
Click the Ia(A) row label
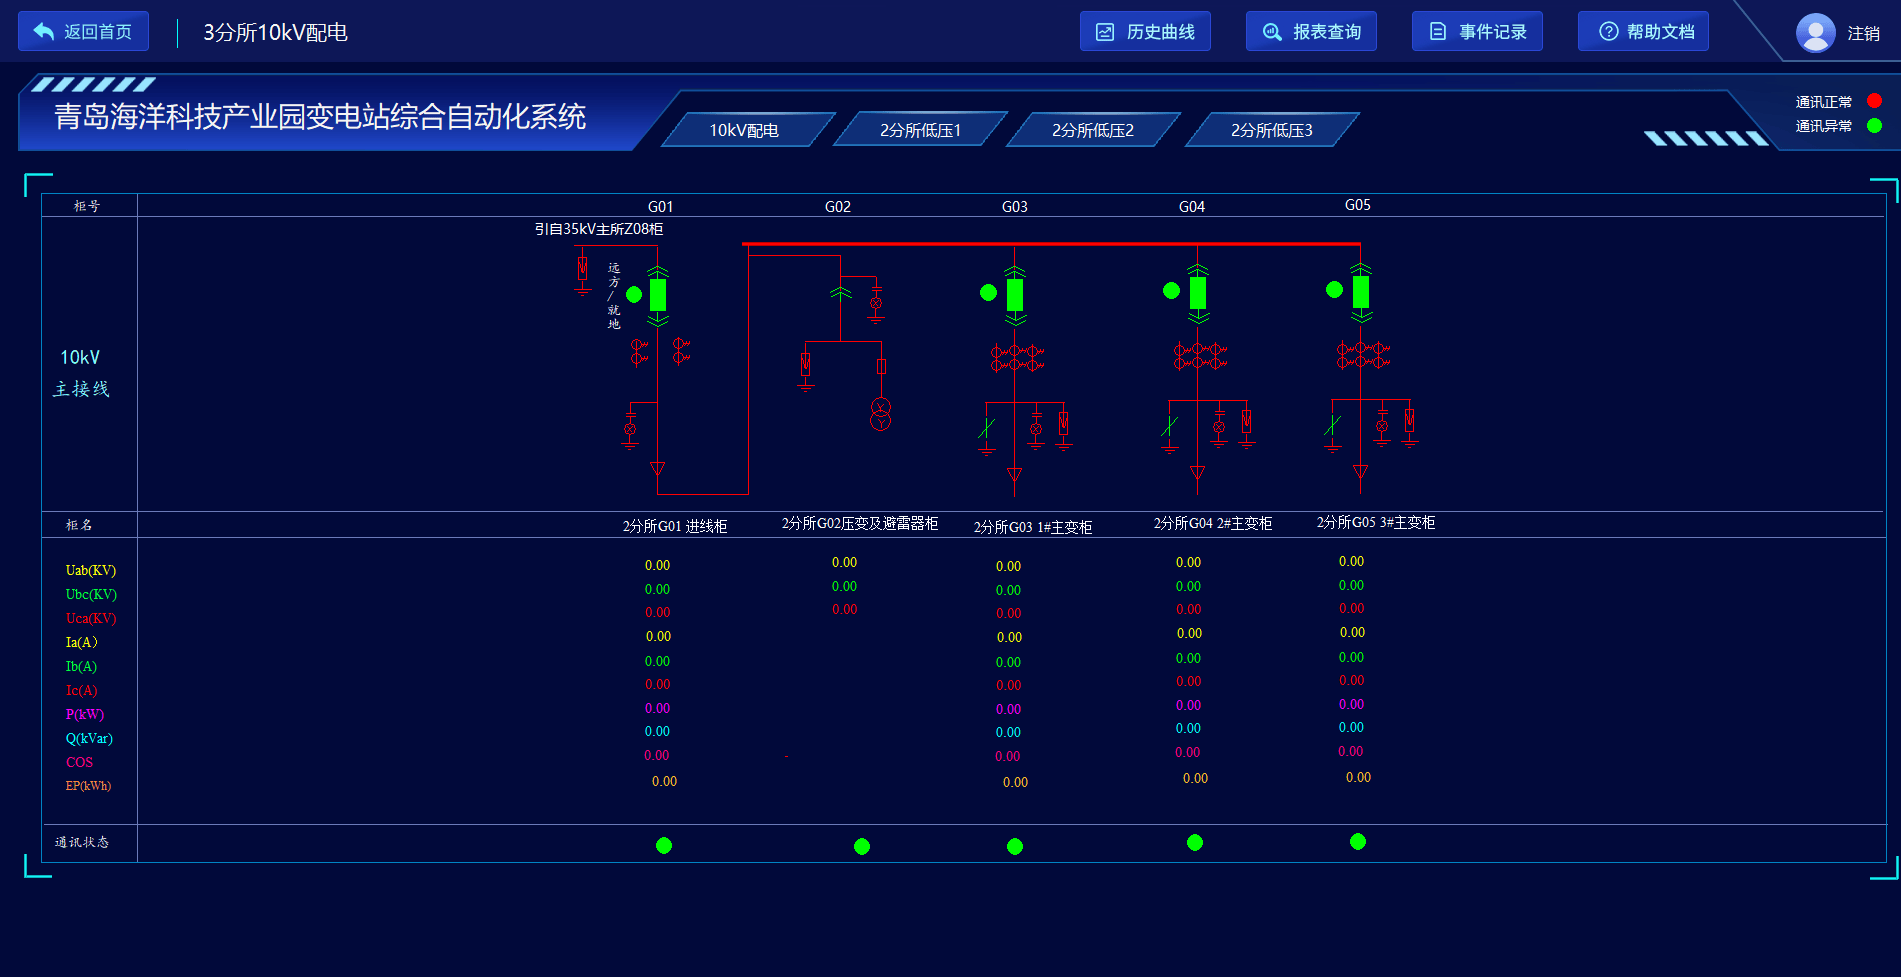tap(82, 642)
